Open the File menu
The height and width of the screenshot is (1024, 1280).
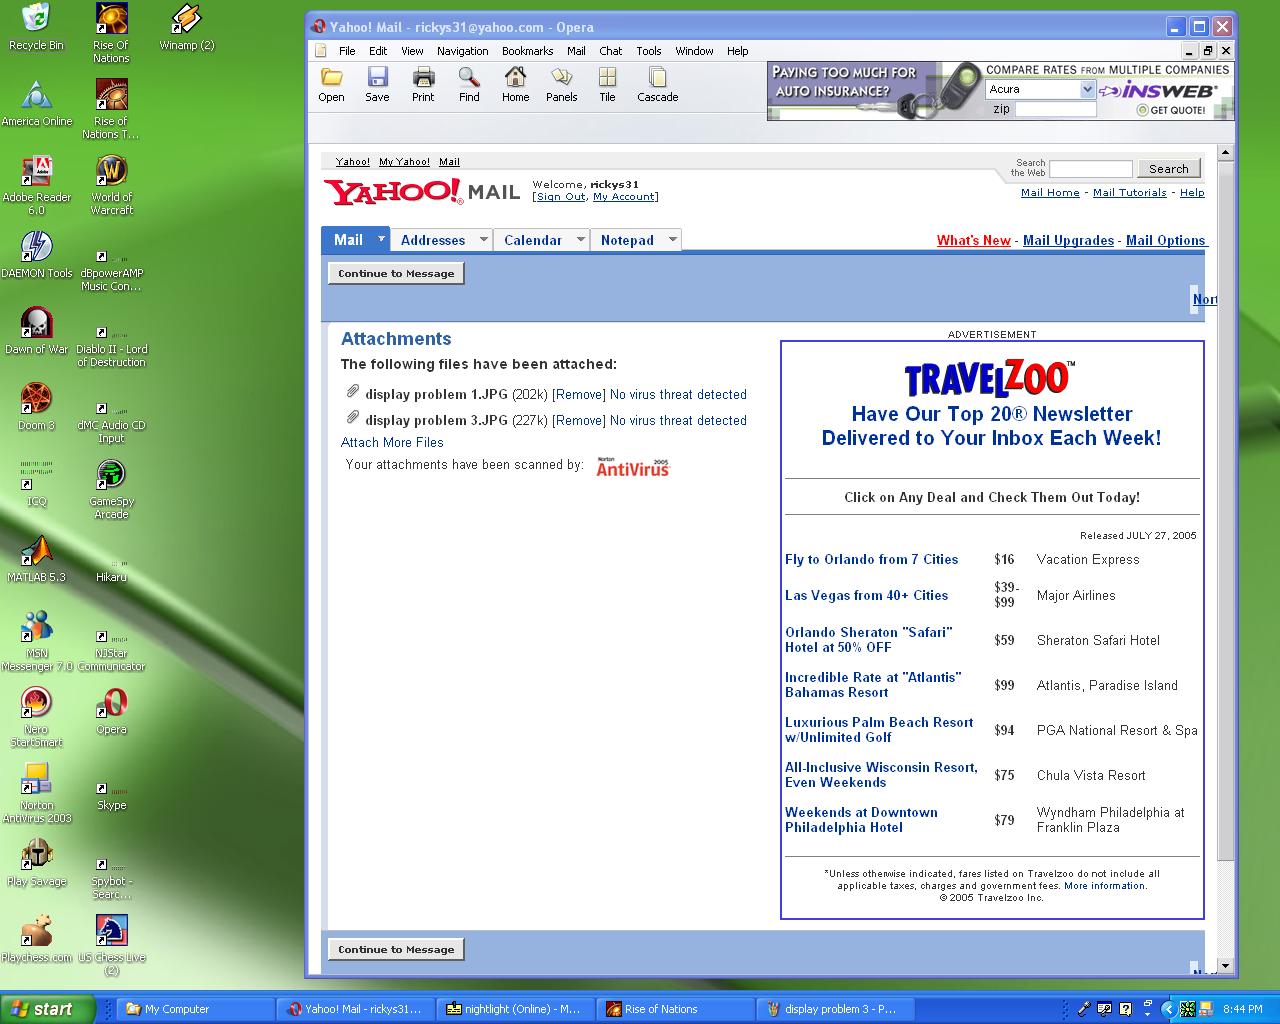347,51
